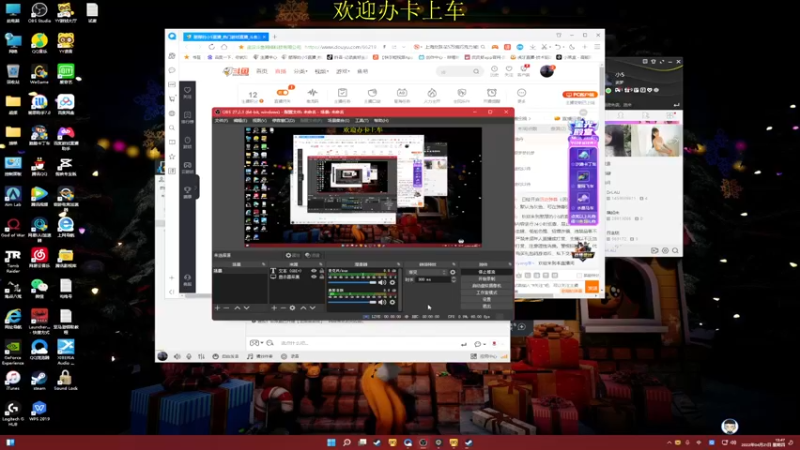The height and width of the screenshot is (450, 800).
Task: Pop out the OBS audio mixer dock header icon
Action: click(398, 264)
